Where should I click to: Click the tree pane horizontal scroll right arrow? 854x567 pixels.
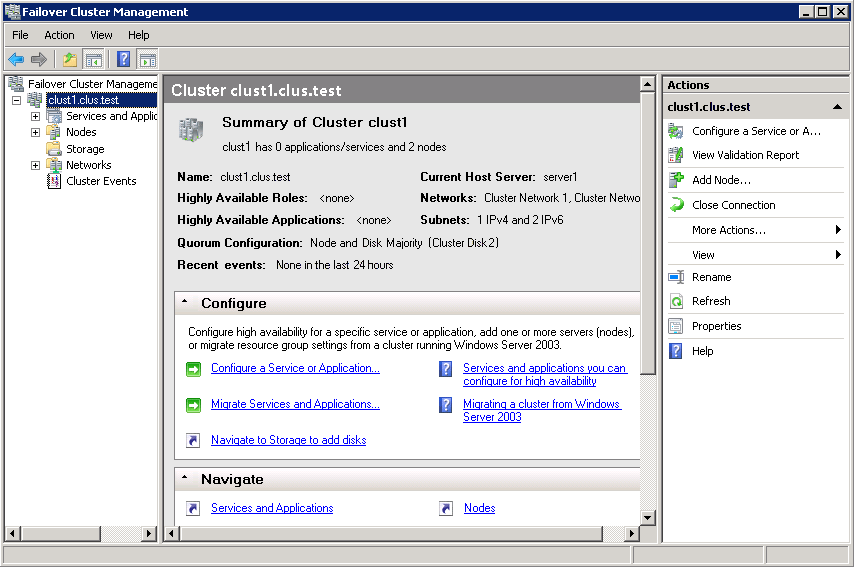tap(149, 533)
